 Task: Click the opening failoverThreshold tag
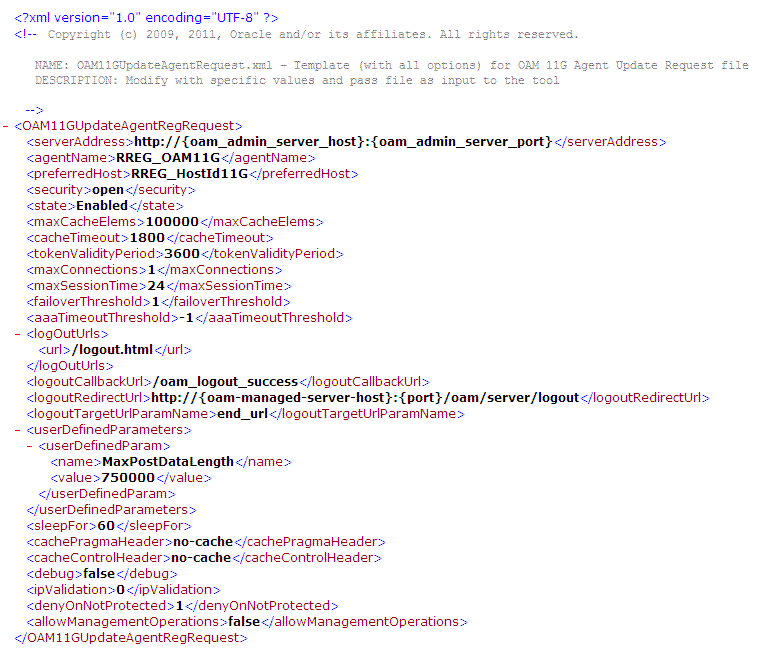click(x=88, y=302)
